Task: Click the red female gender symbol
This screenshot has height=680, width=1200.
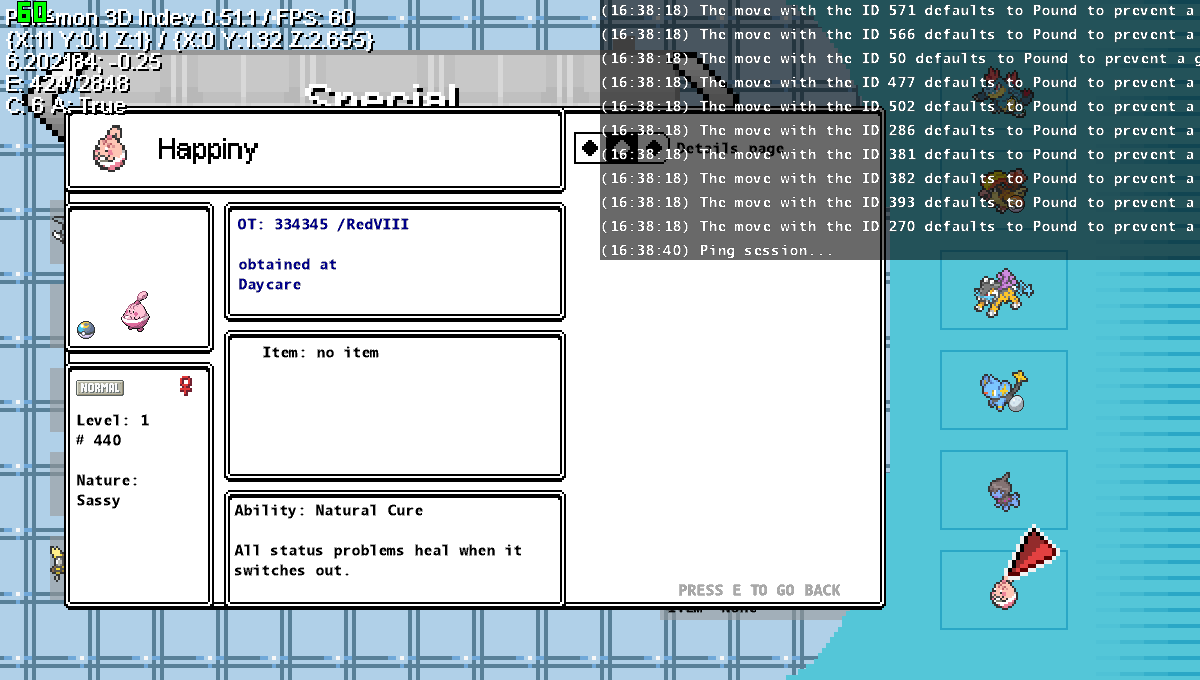Action: coord(185,385)
